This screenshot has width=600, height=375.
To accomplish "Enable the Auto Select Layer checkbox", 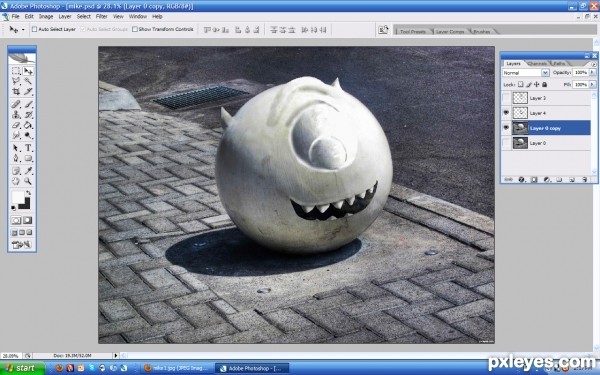I will [x=34, y=29].
